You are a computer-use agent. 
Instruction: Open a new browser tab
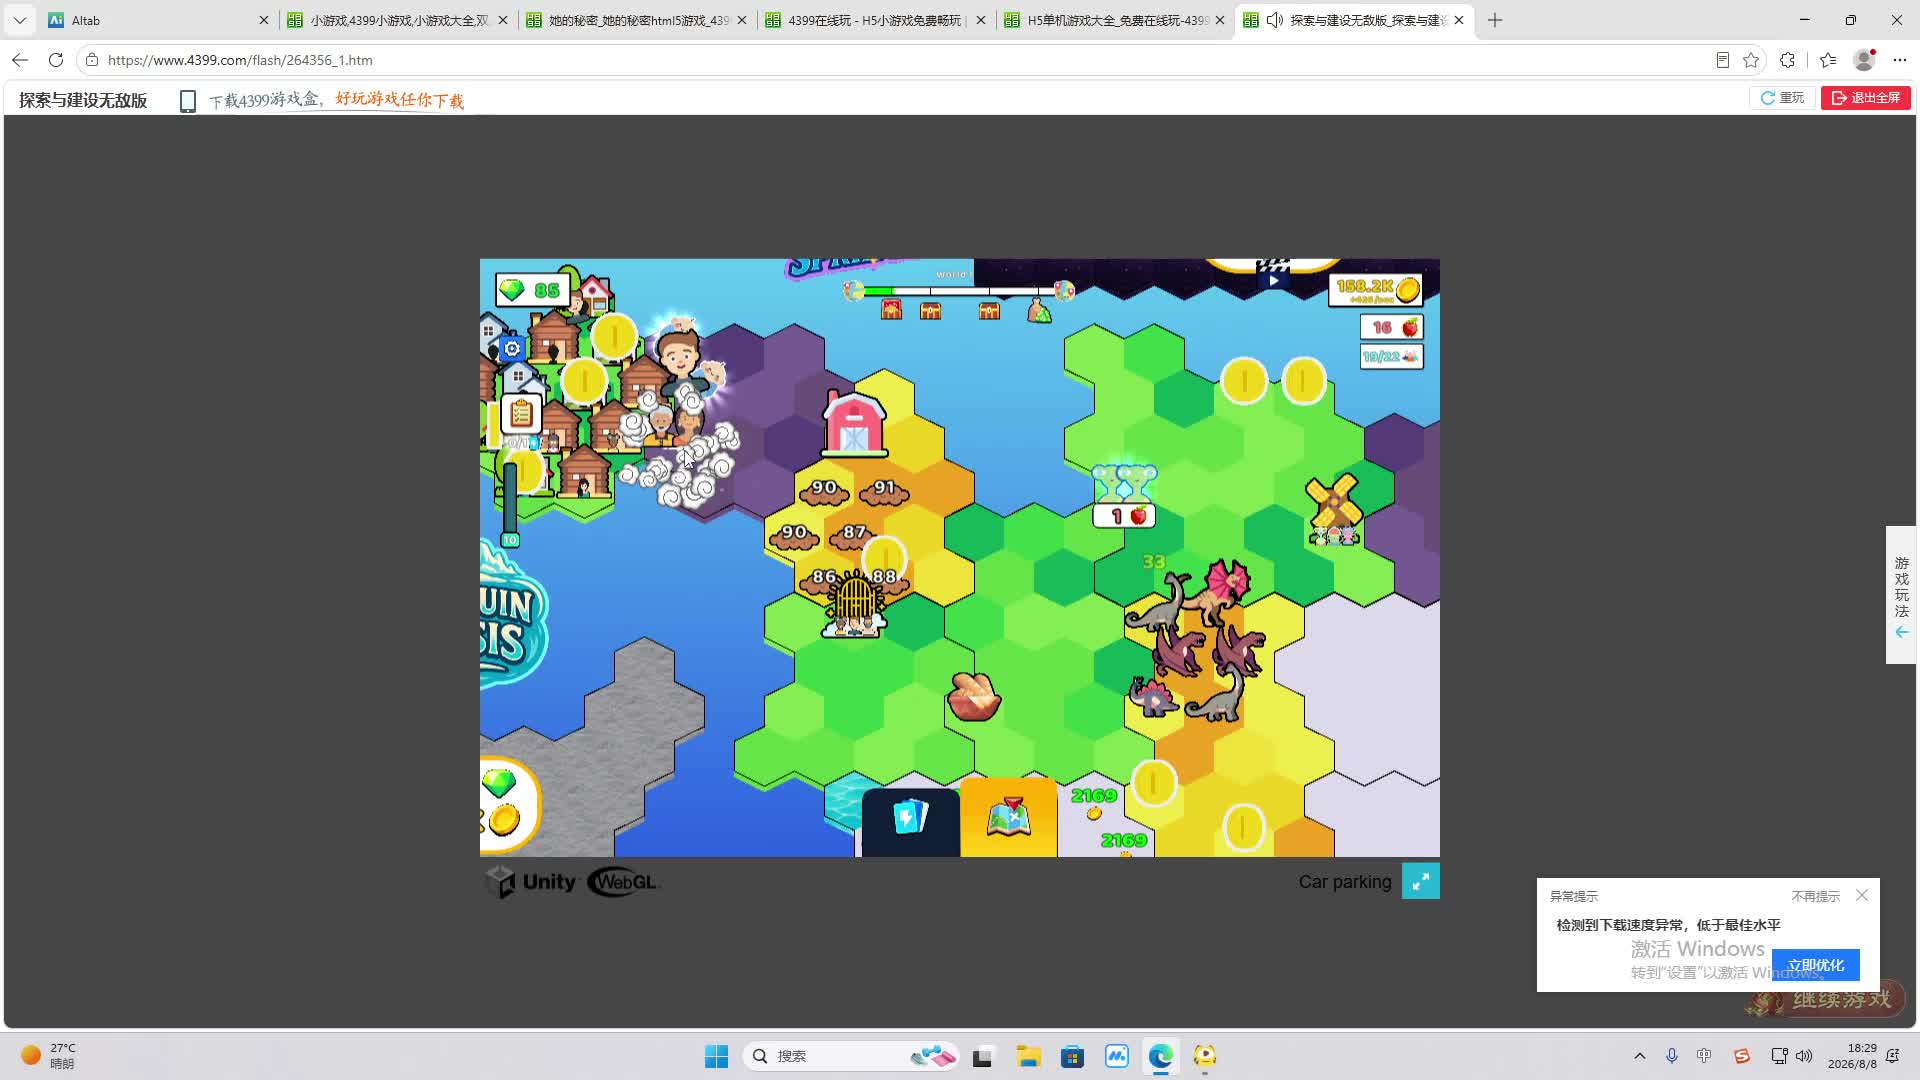(1495, 20)
